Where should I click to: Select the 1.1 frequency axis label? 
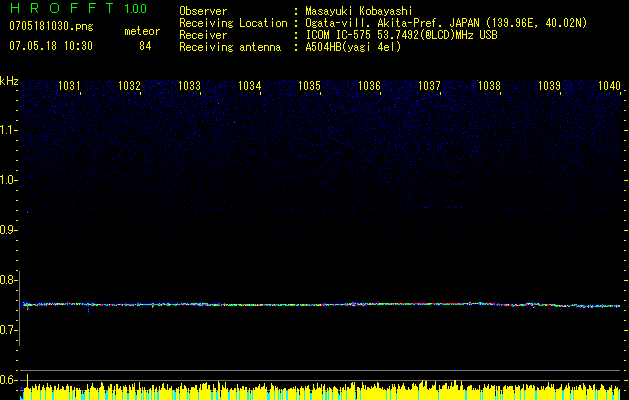(9, 130)
